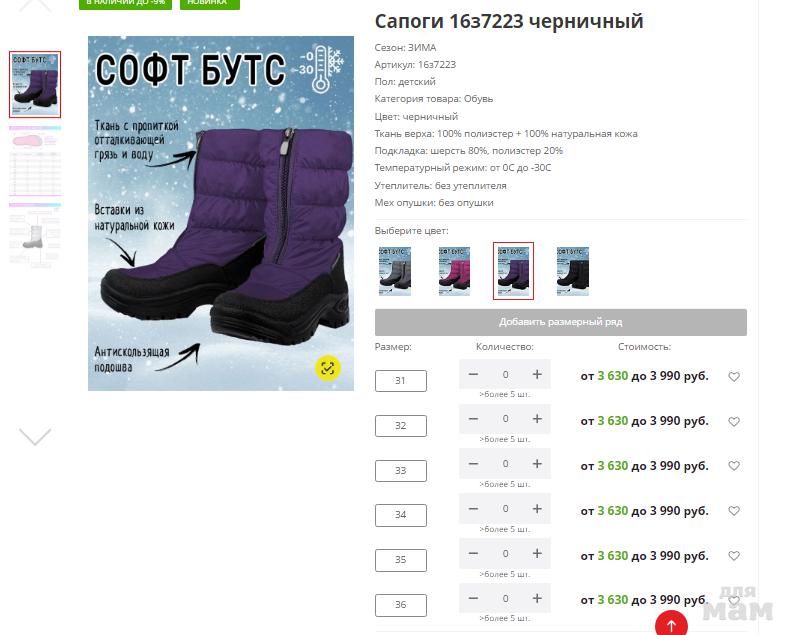Increase quantity for size 31 with plus
788x635 pixels.
pos(537,374)
